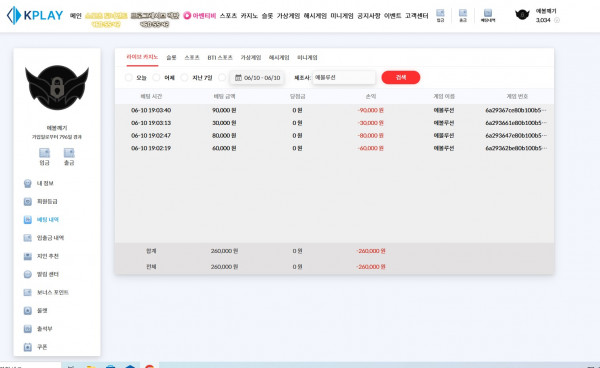Switch to the 미니게임 tab in history panel
This screenshot has height=368, width=600.
(307, 57)
